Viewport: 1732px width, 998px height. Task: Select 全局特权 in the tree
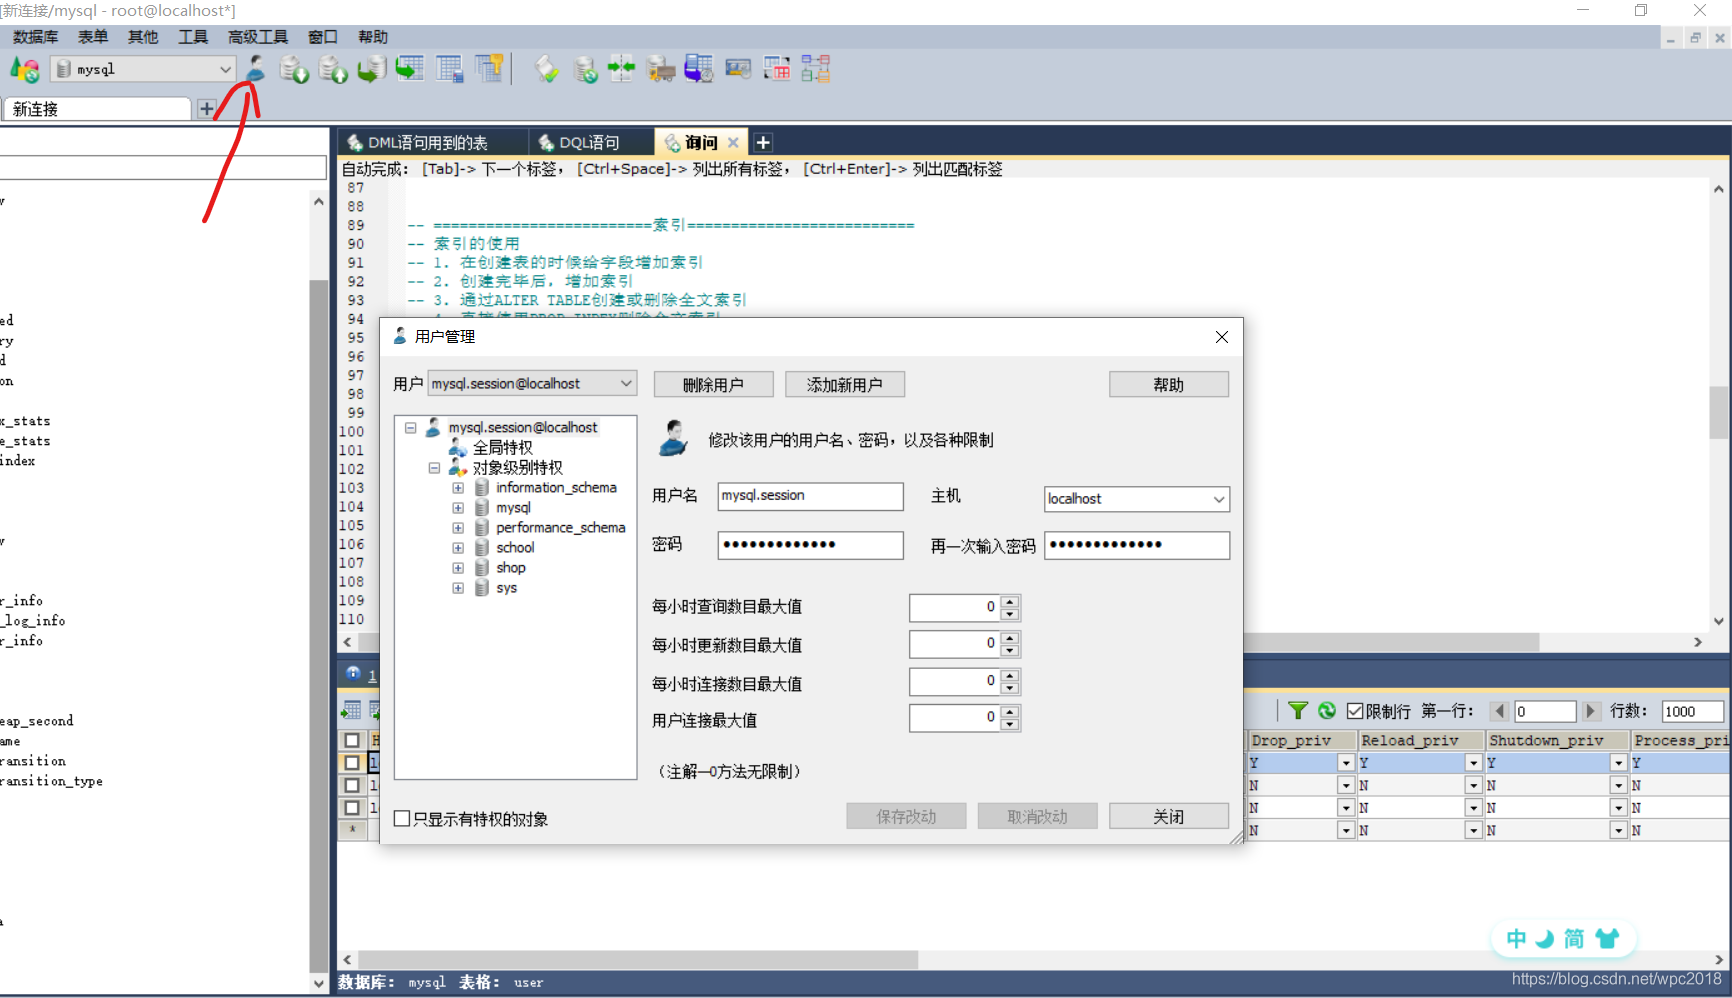503,447
